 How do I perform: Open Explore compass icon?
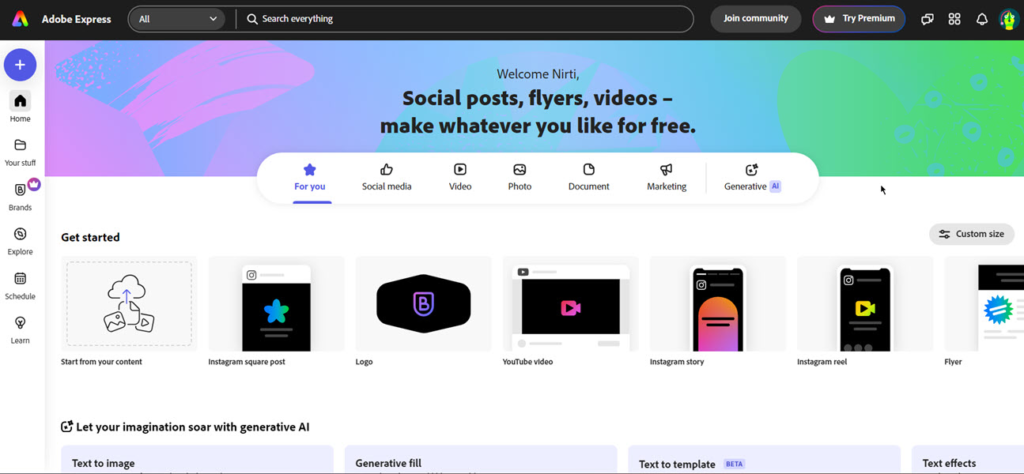(x=20, y=234)
